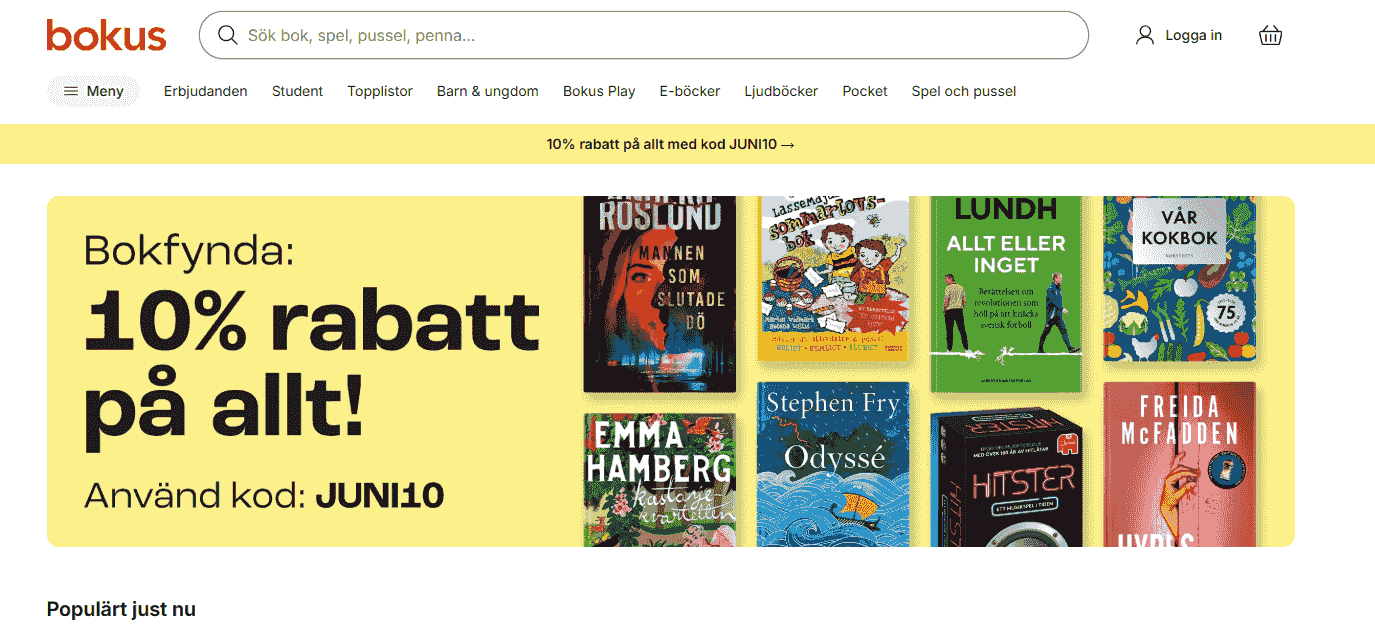Select Barn & ungdom category
Viewport: 1375px width, 626px height.
pyautogui.click(x=488, y=91)
